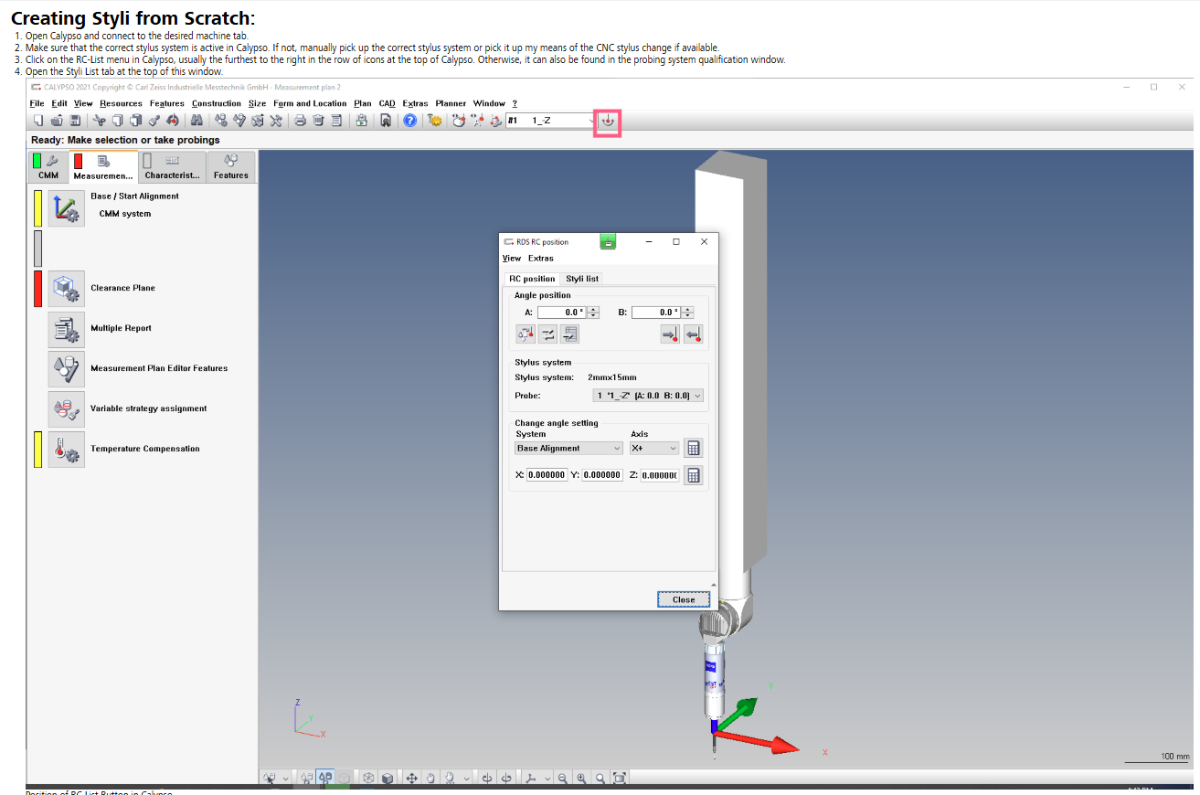Click calculator icon beside the Axis dropdown
Screen dimensions: 1200x795
692,448
